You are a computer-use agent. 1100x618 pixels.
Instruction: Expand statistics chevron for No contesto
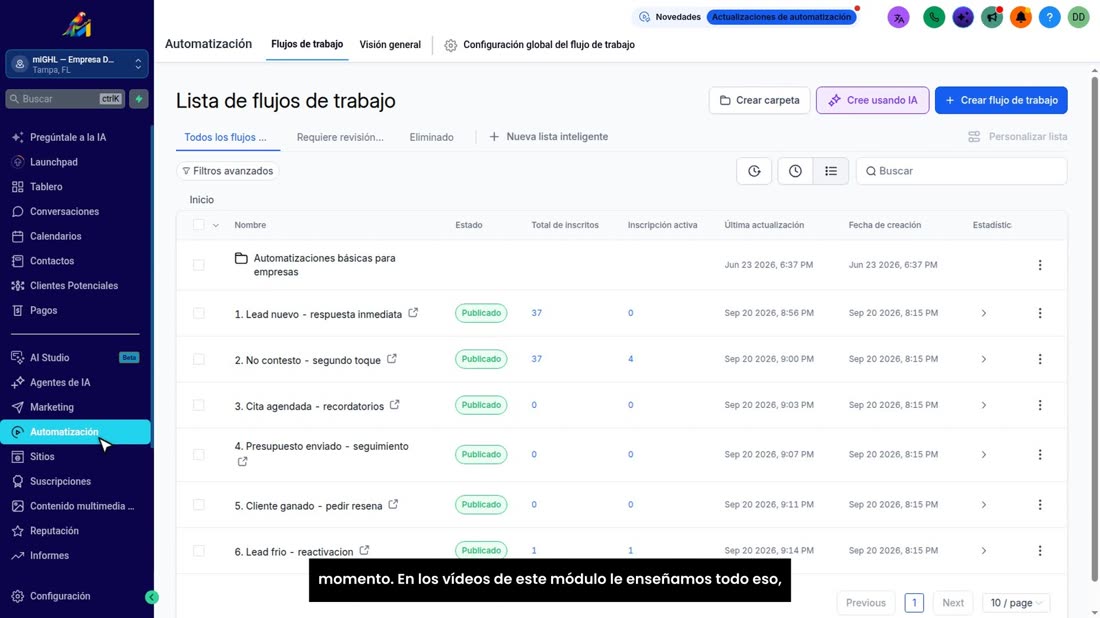click(x=984, y=359)
